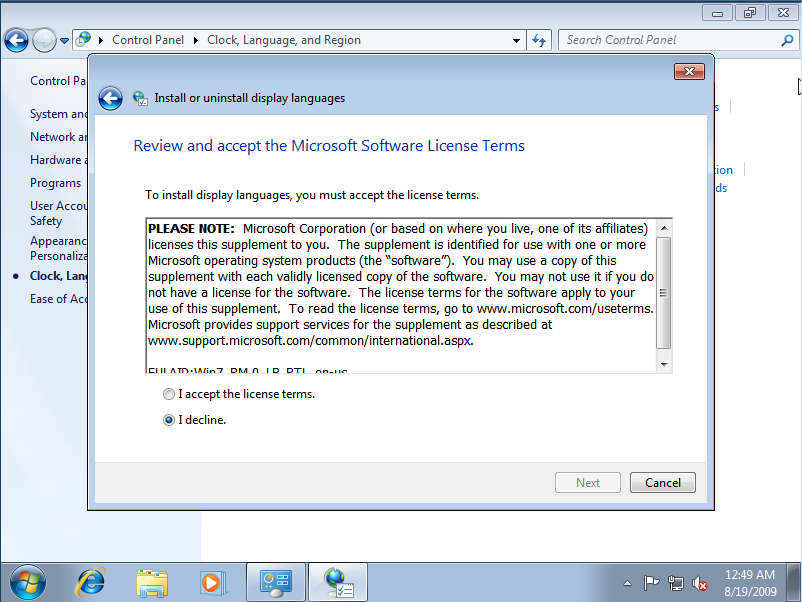Select 'Clock, Language...' sidebar item
Viewport: 802px width, 602px height.
(x=58, y=276)
